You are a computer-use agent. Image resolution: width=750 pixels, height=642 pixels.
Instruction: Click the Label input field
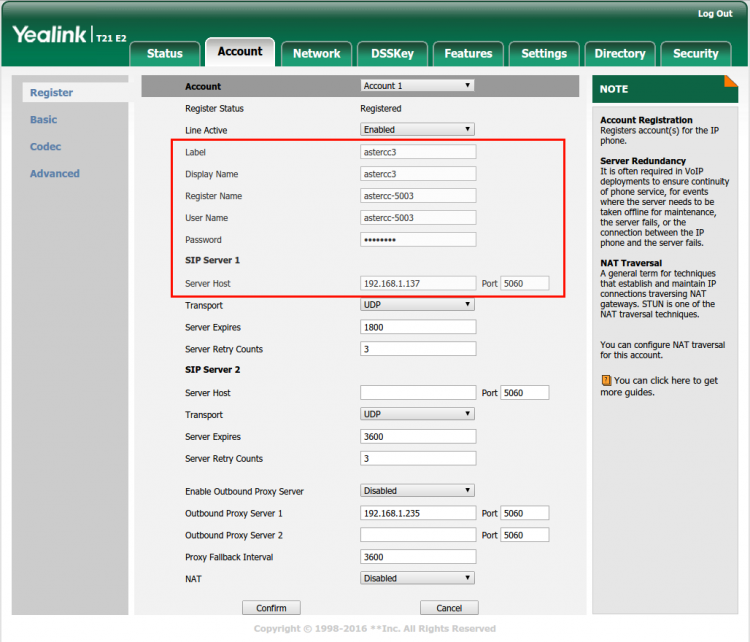point(417,152)
